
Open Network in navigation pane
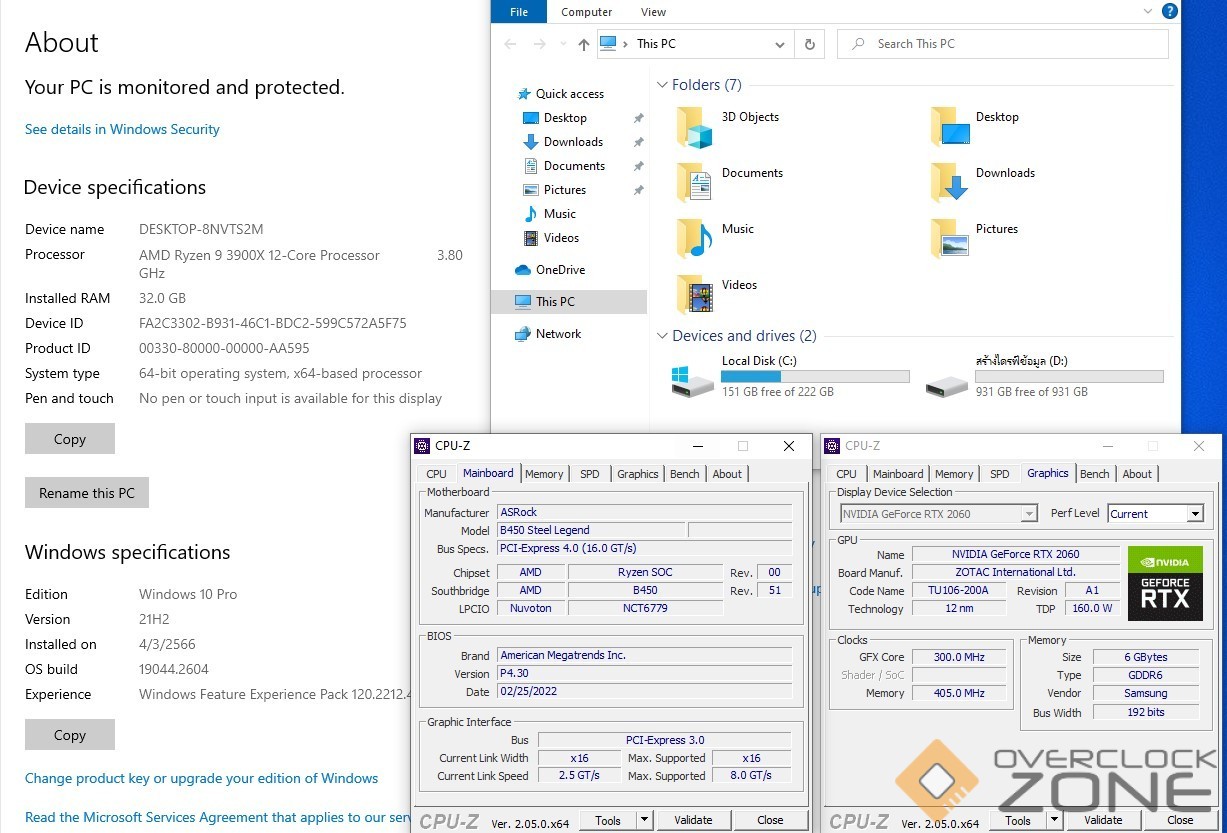pyautogui.click(x=558, y=334)
